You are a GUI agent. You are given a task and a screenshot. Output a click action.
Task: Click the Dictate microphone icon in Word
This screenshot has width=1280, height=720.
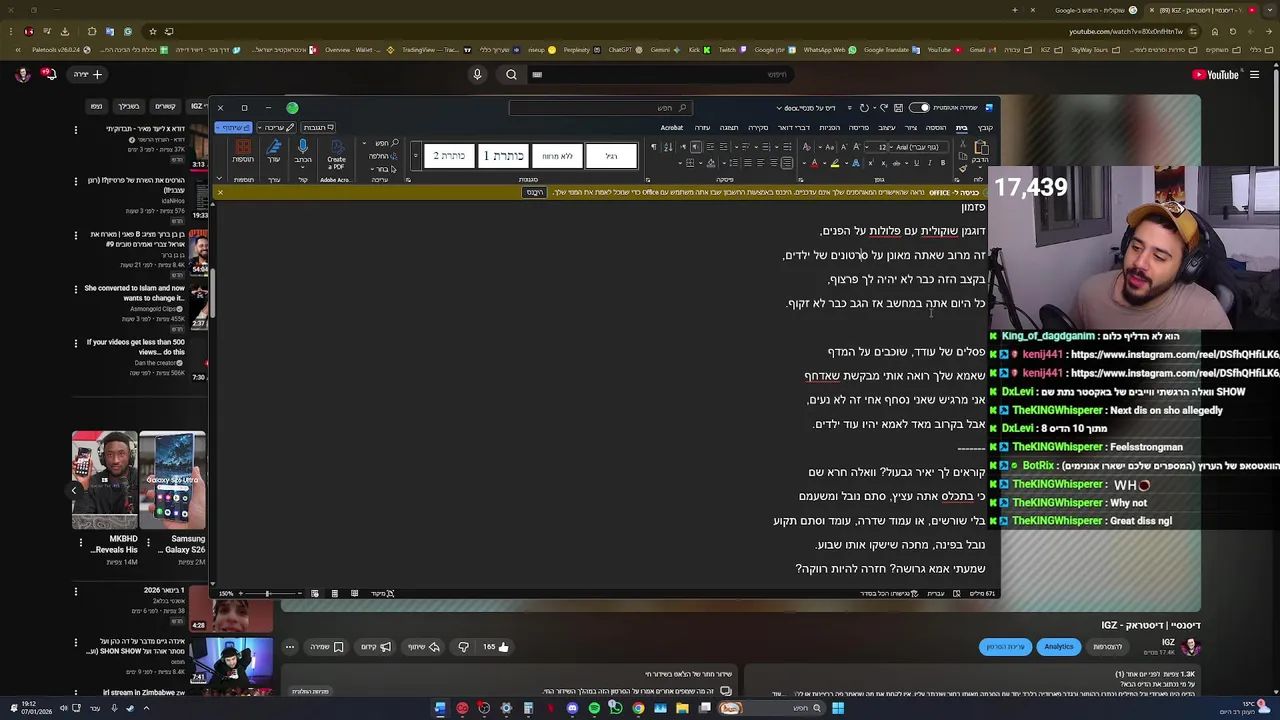point(303,149)
